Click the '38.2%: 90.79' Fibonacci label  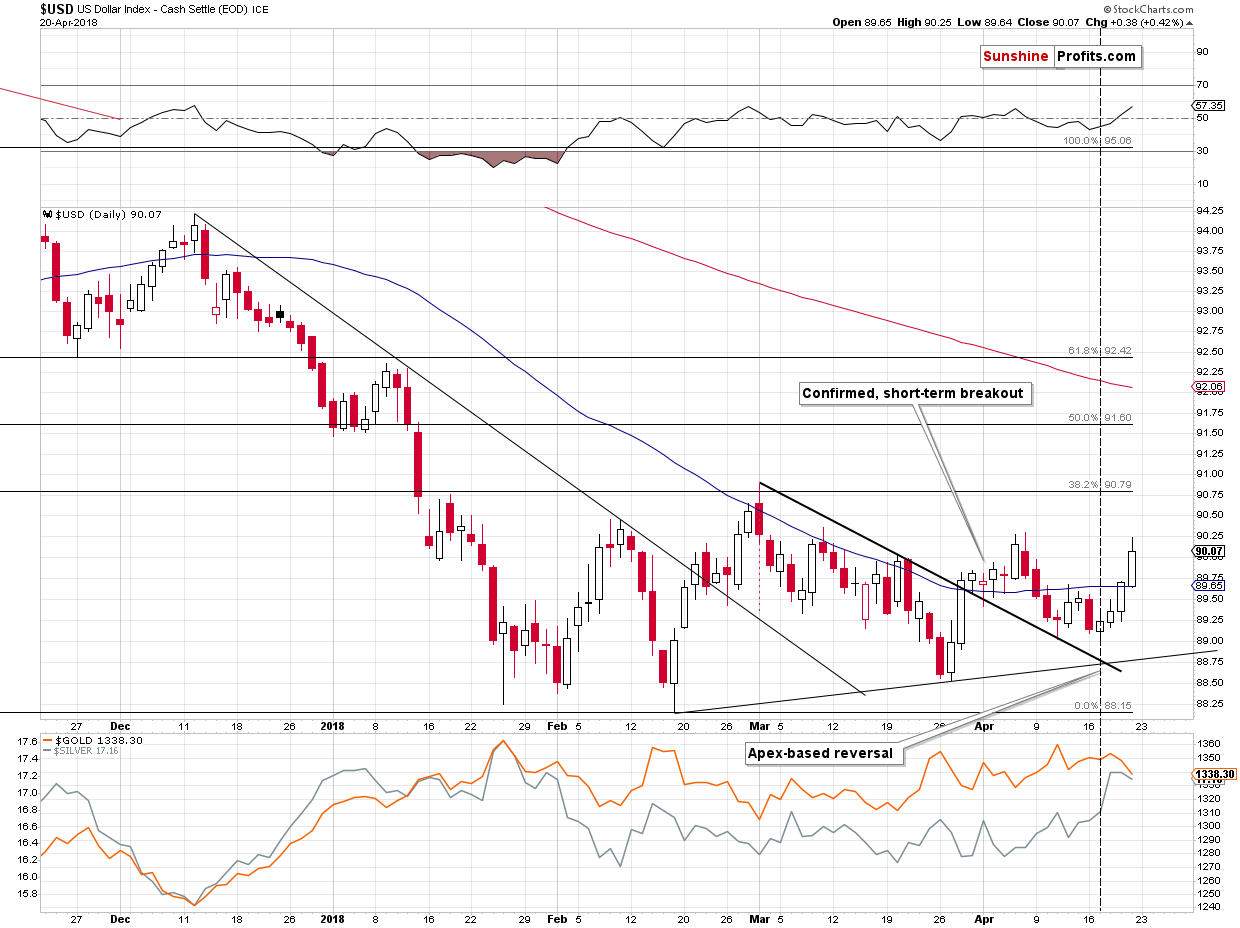(x=1098, y=484)
